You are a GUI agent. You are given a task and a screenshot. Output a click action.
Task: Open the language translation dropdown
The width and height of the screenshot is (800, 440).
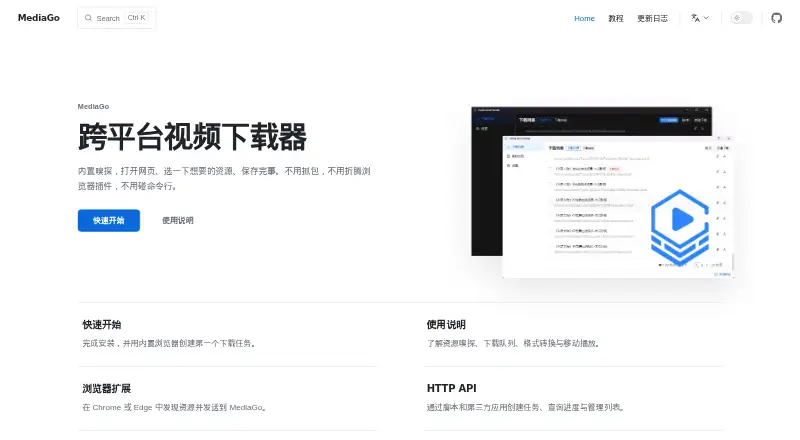coord(699,18)
